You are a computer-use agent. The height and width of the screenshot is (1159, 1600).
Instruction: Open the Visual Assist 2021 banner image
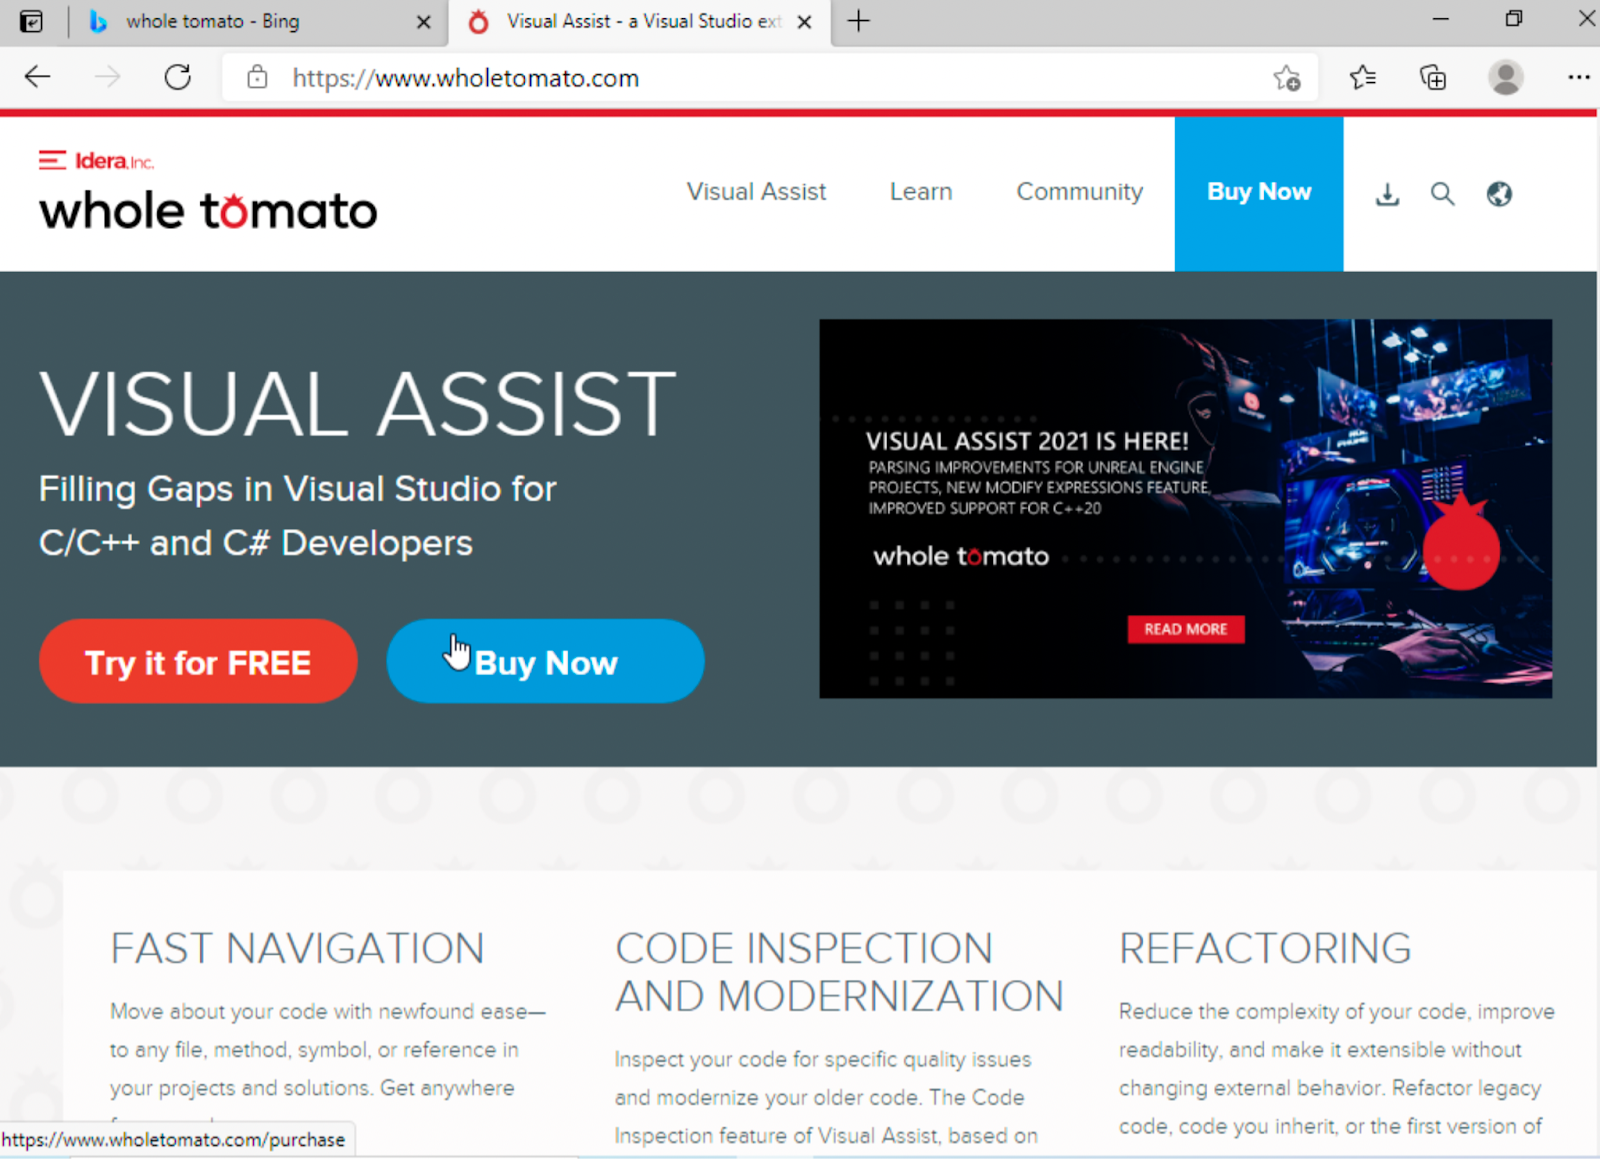(1185, 508)
